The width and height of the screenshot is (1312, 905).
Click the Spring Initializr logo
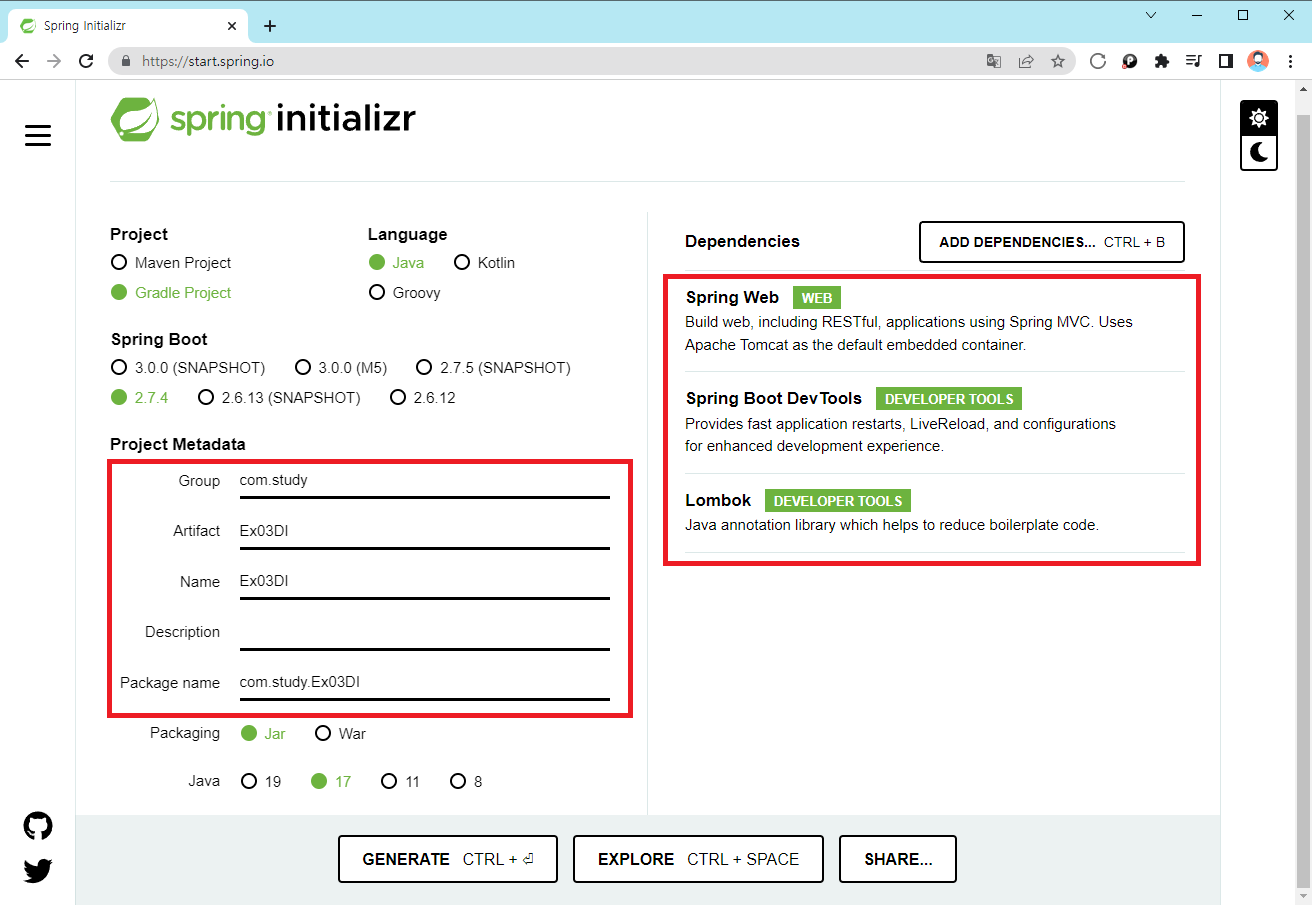pyautogui.click(x=263, y=119)
